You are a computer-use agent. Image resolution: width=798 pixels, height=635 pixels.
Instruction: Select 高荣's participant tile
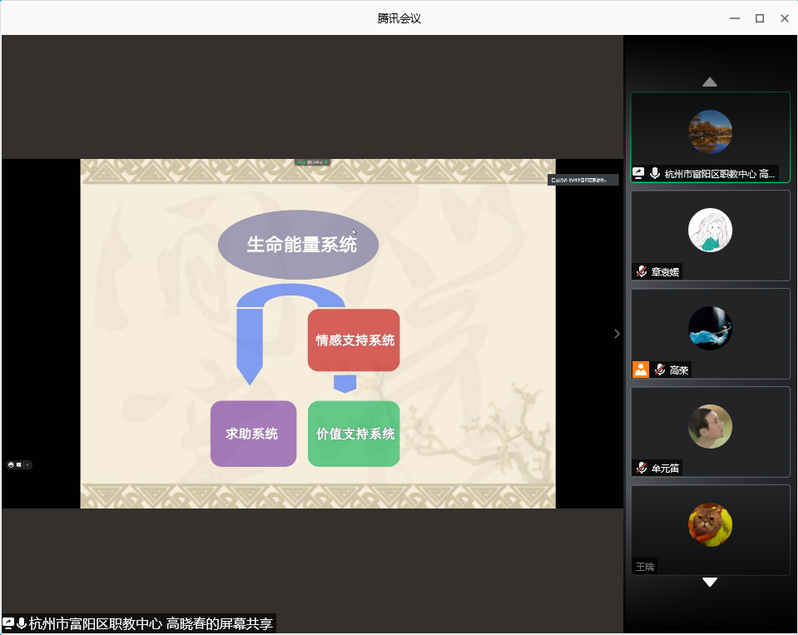[710, 333]
